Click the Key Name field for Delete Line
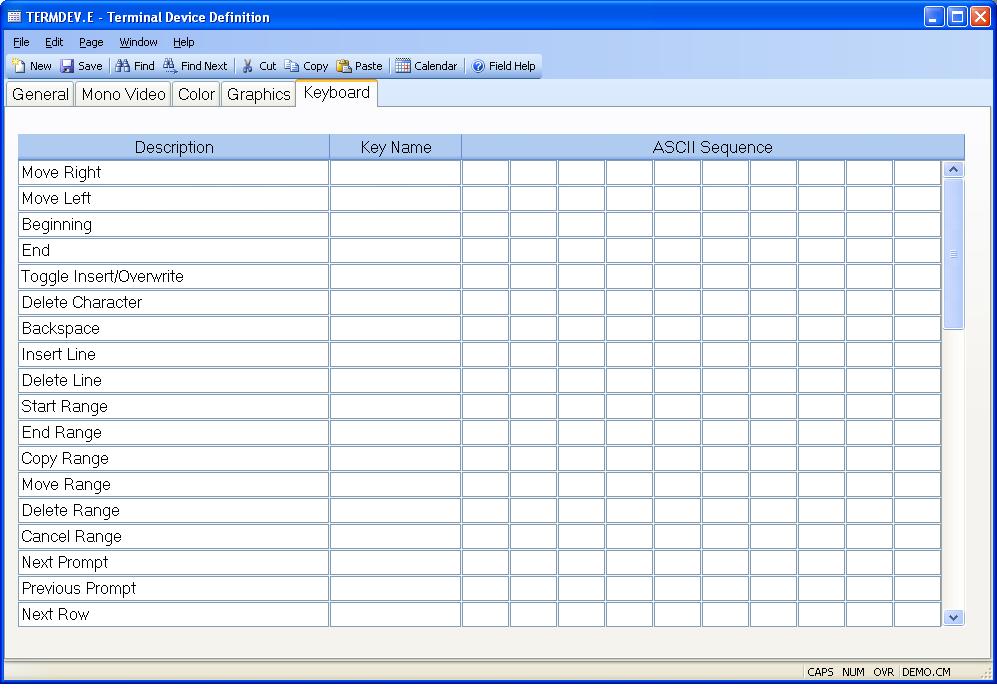The image size is (997, 689). coord(395,381)
